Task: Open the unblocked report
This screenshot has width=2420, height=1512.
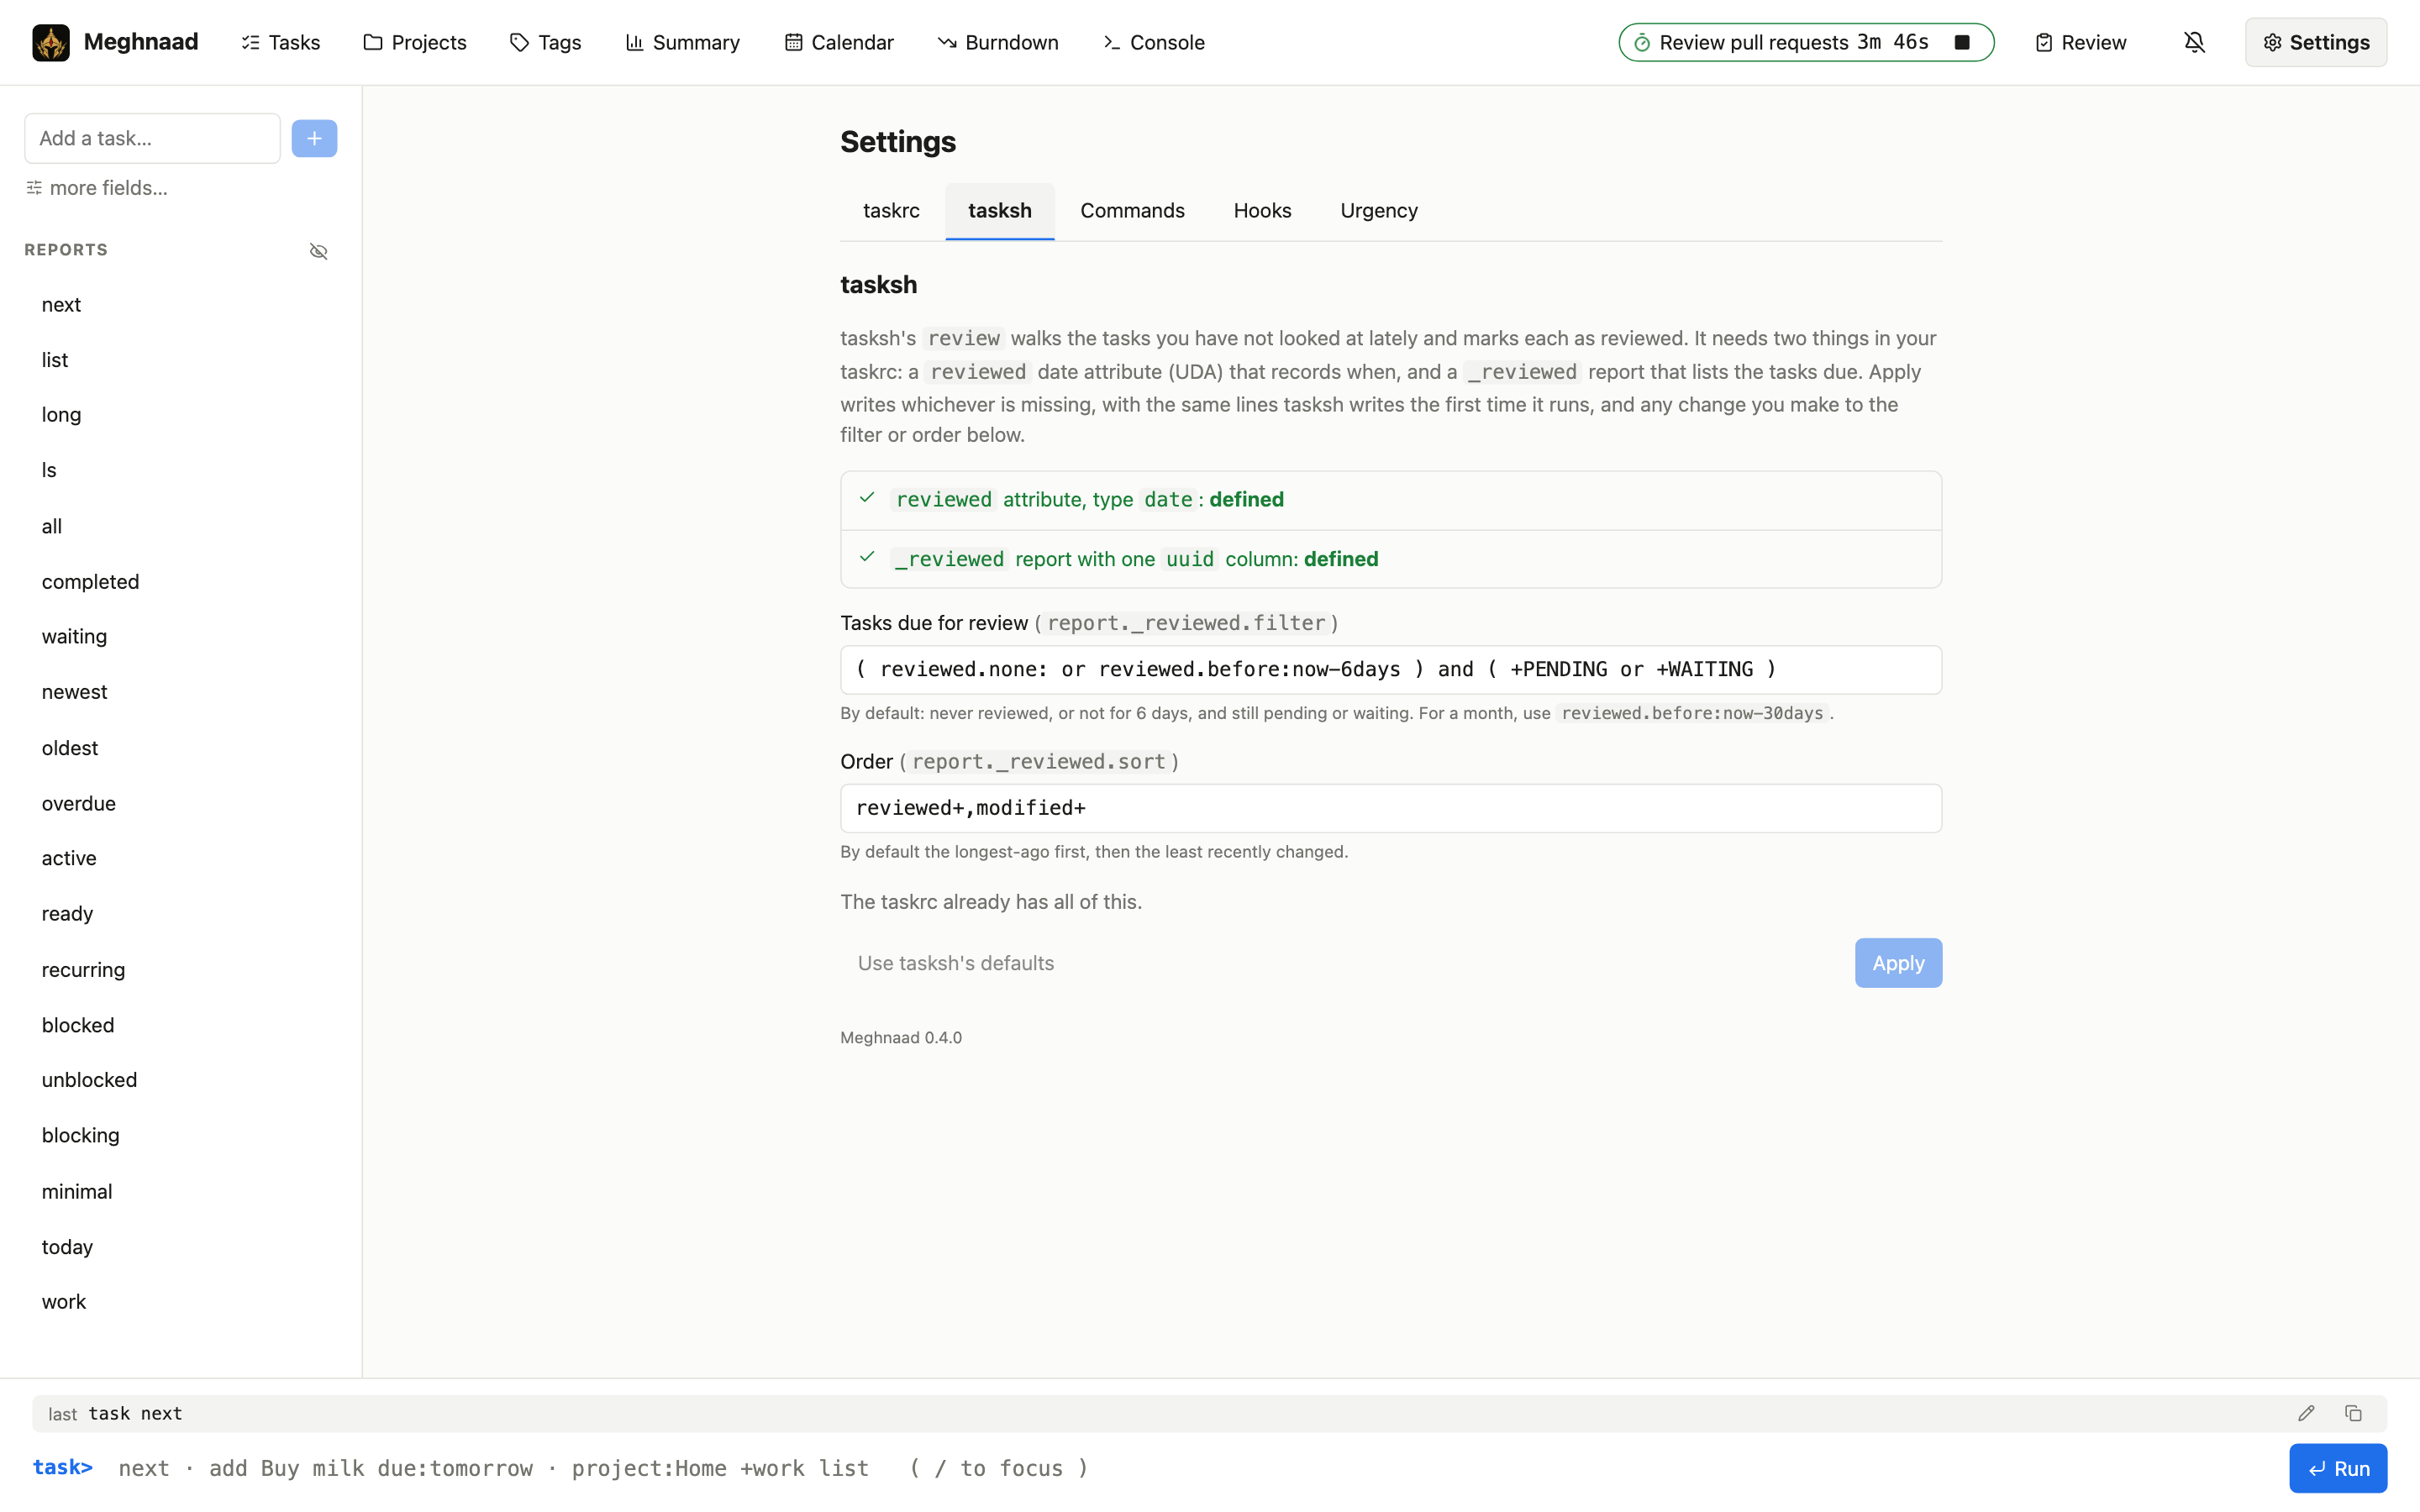Action: (181, 1080)
